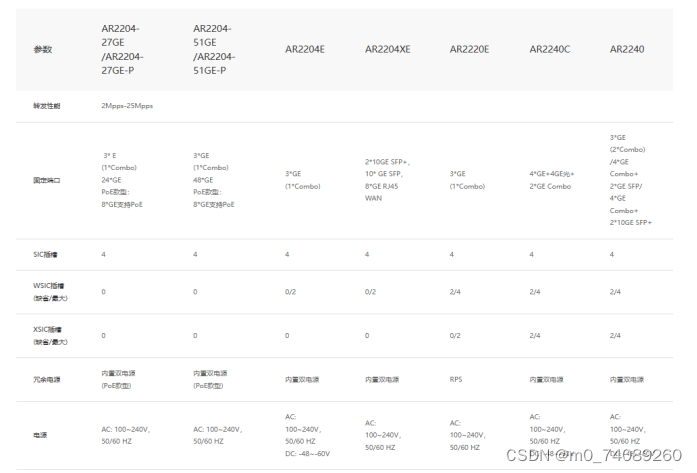Select the 'AR2204-51GE /AR2204-51GE-P' column header
Viewport: 697px width, 473px height.
214,49
